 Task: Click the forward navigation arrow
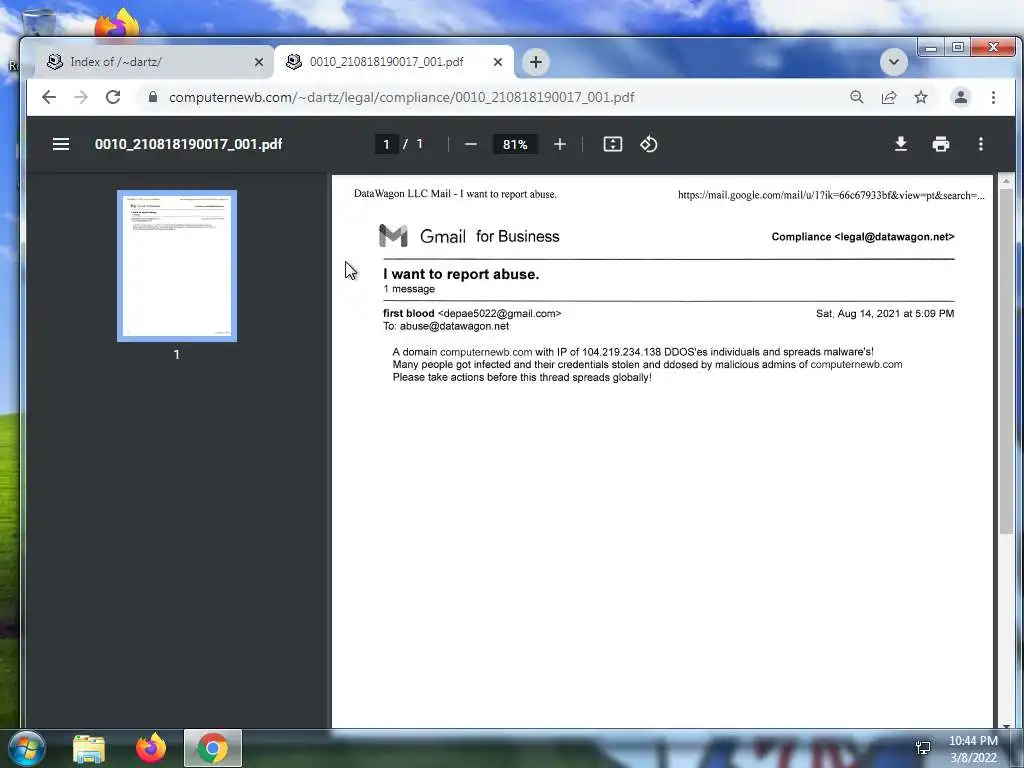(x=81, y=97)
